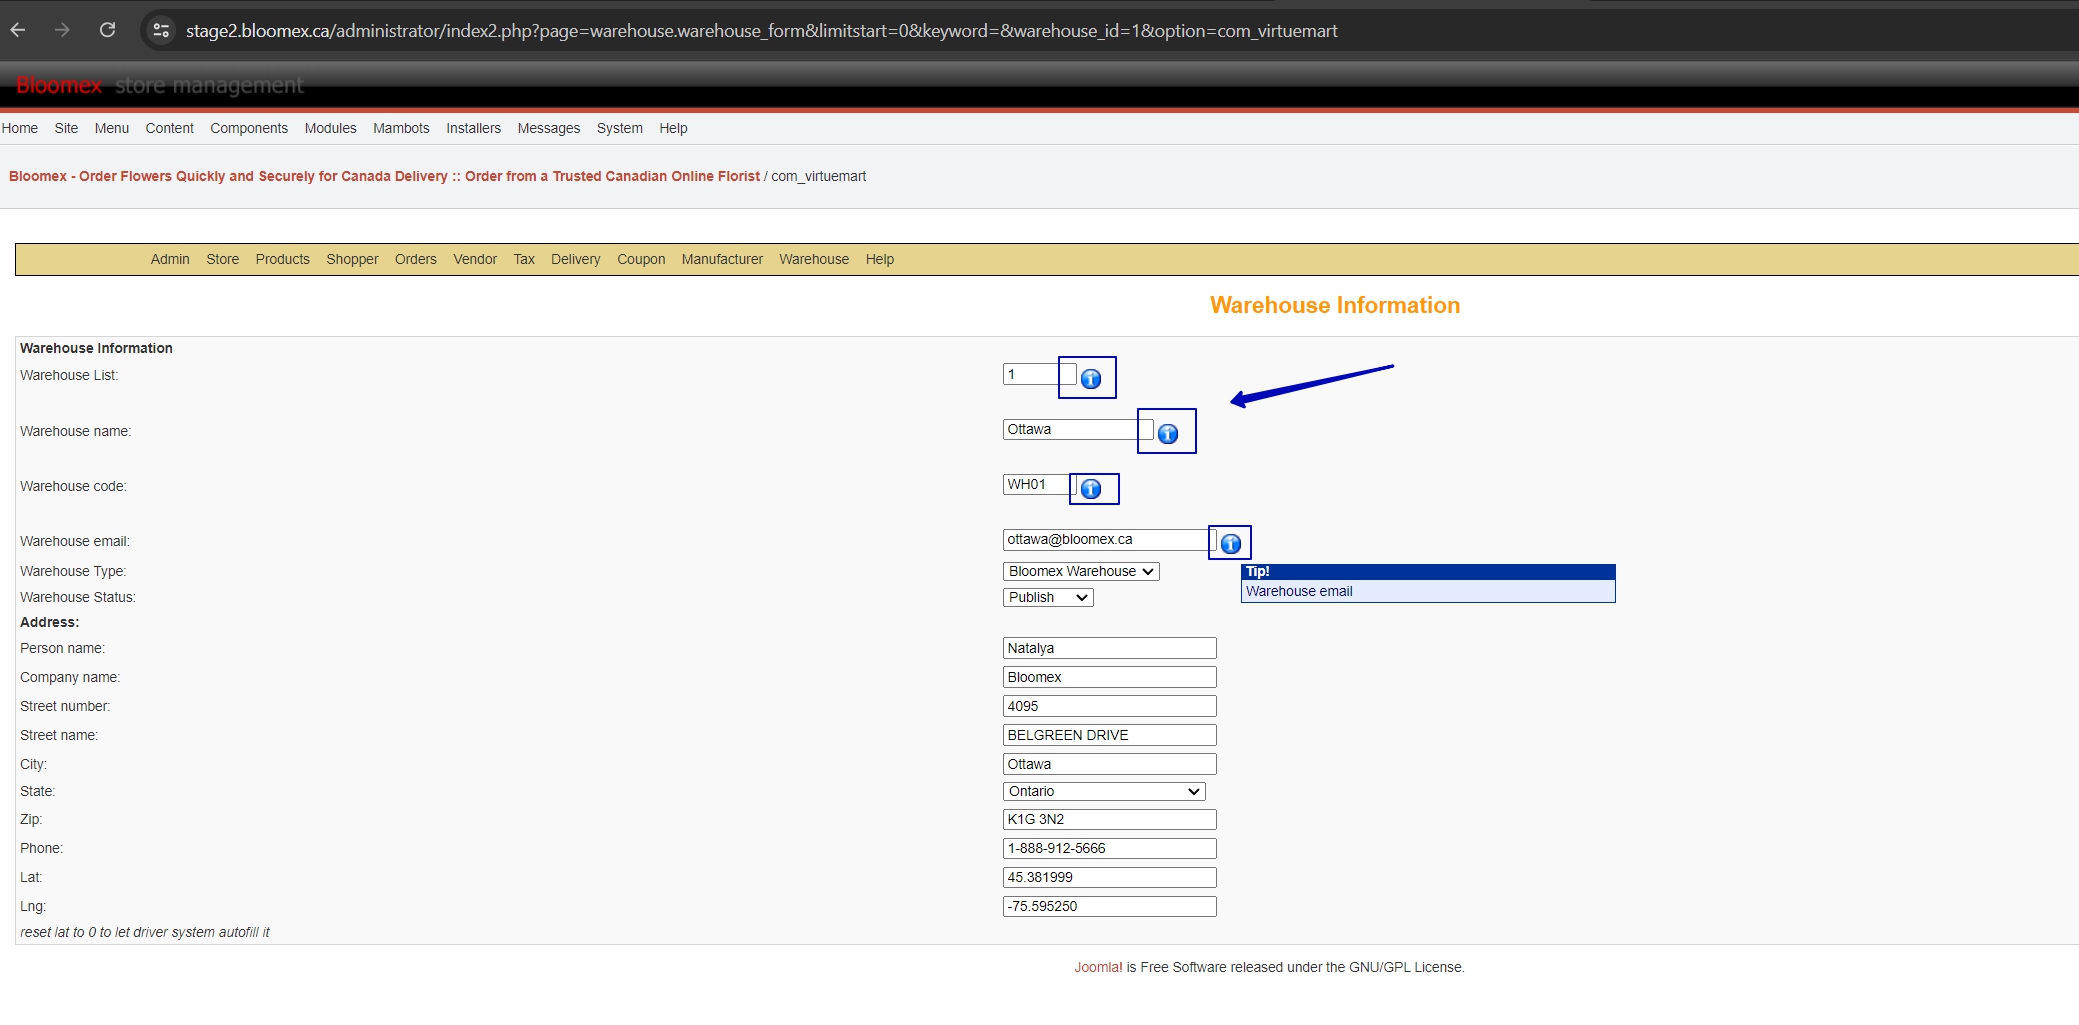Click the info icon beside Warehouse email
Viewport: 2079px width, 1025px height.
pos(1231,544)
